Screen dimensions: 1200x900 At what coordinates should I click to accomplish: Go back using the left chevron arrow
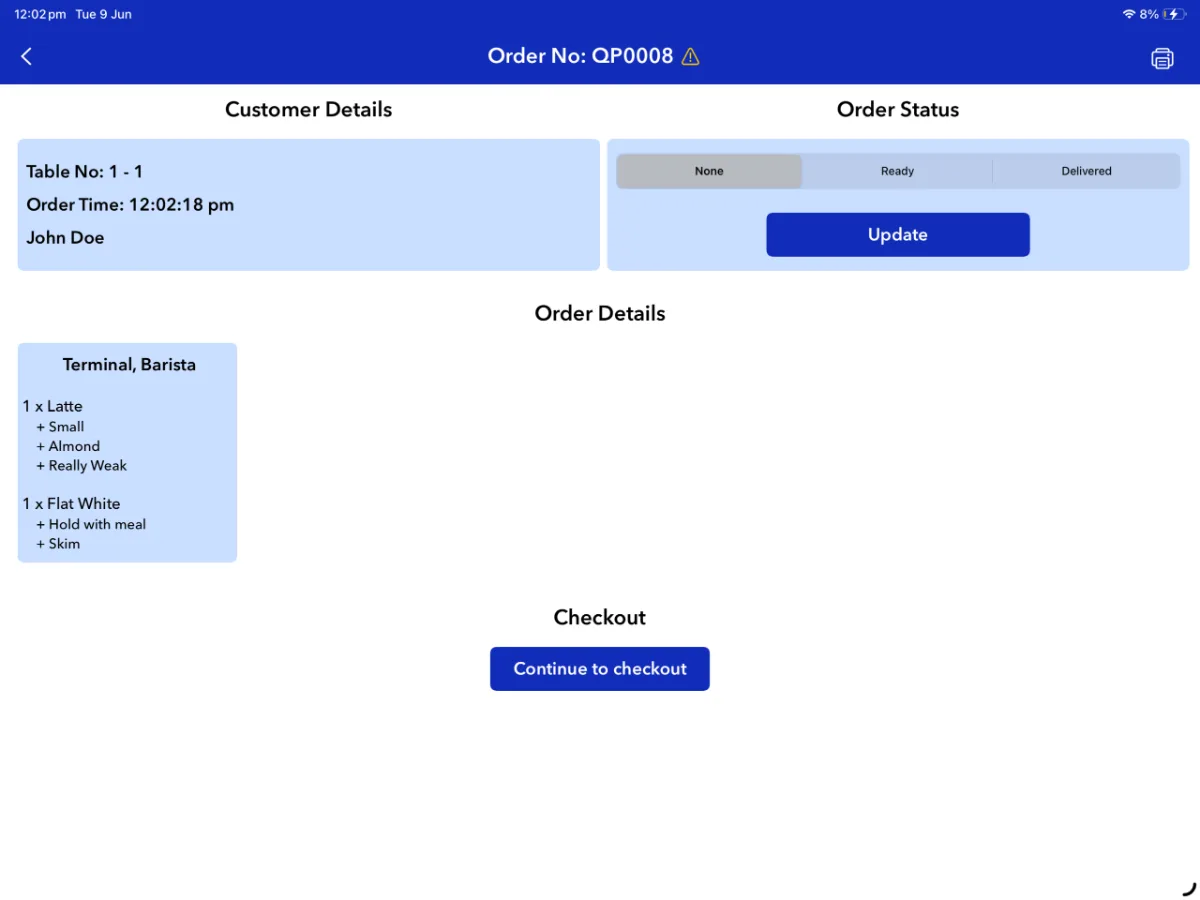pyautogui.click(x=27, y=57)
